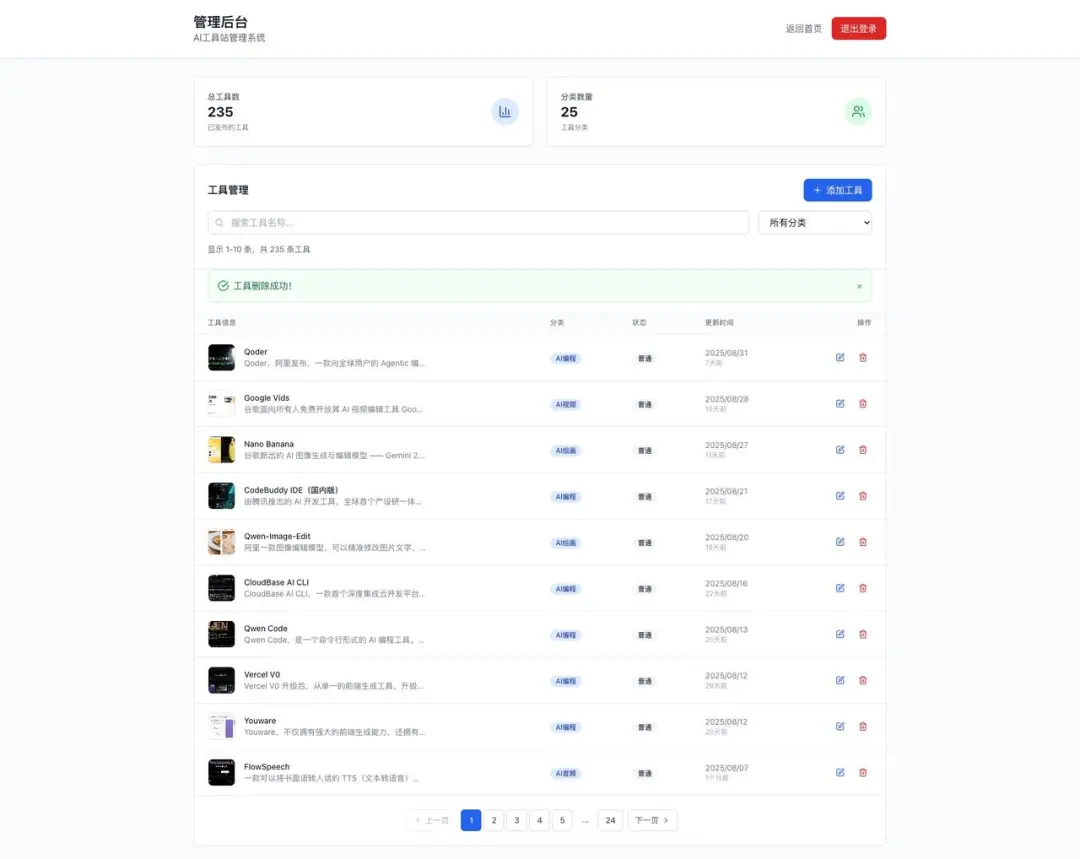Delete the CodeBuddy IDE entry

(x=862, y=496)
